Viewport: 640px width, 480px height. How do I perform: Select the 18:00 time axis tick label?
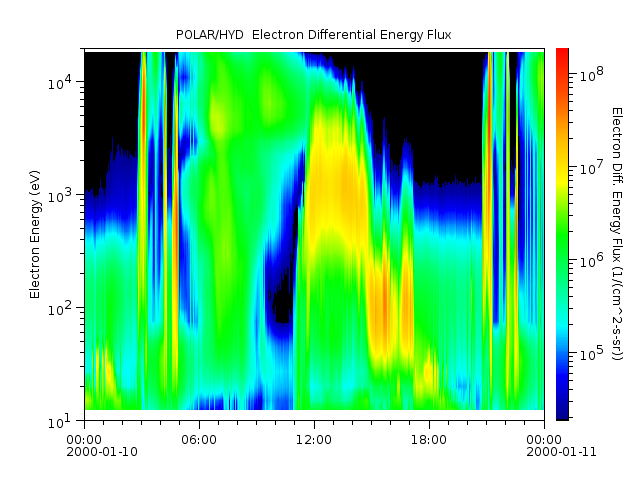click(428, 438)
